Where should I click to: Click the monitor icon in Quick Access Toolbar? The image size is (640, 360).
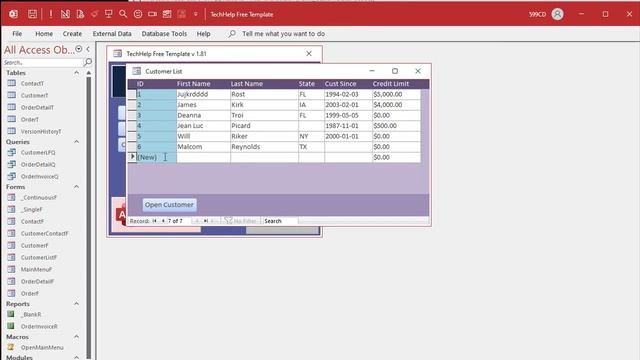tap(109, 14)
